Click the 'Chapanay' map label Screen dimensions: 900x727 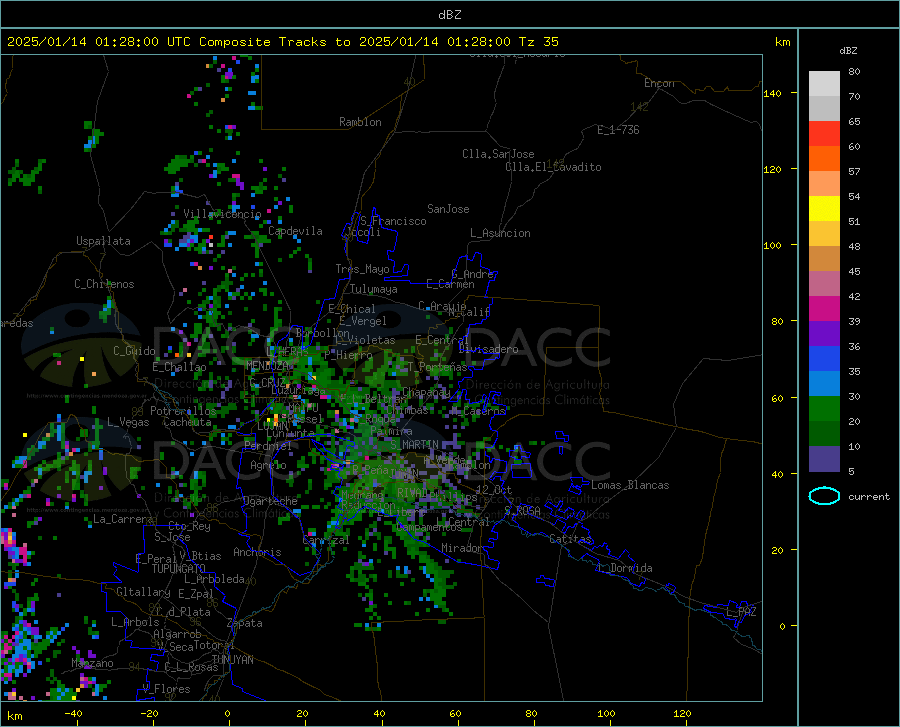click(x=426, y=392)
